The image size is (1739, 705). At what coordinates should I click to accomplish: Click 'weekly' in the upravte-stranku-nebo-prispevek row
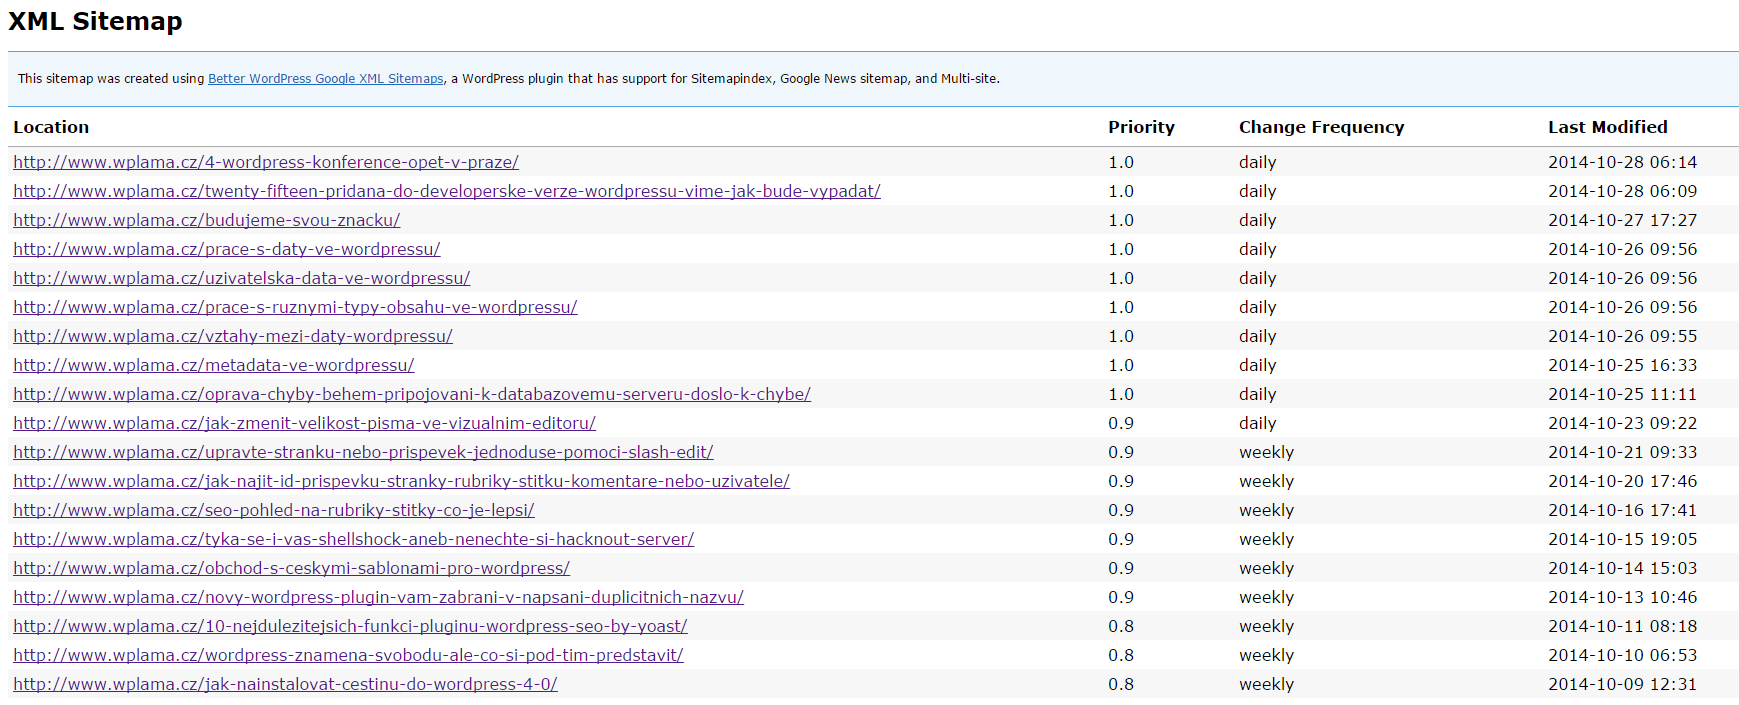tap(1267, 452)
